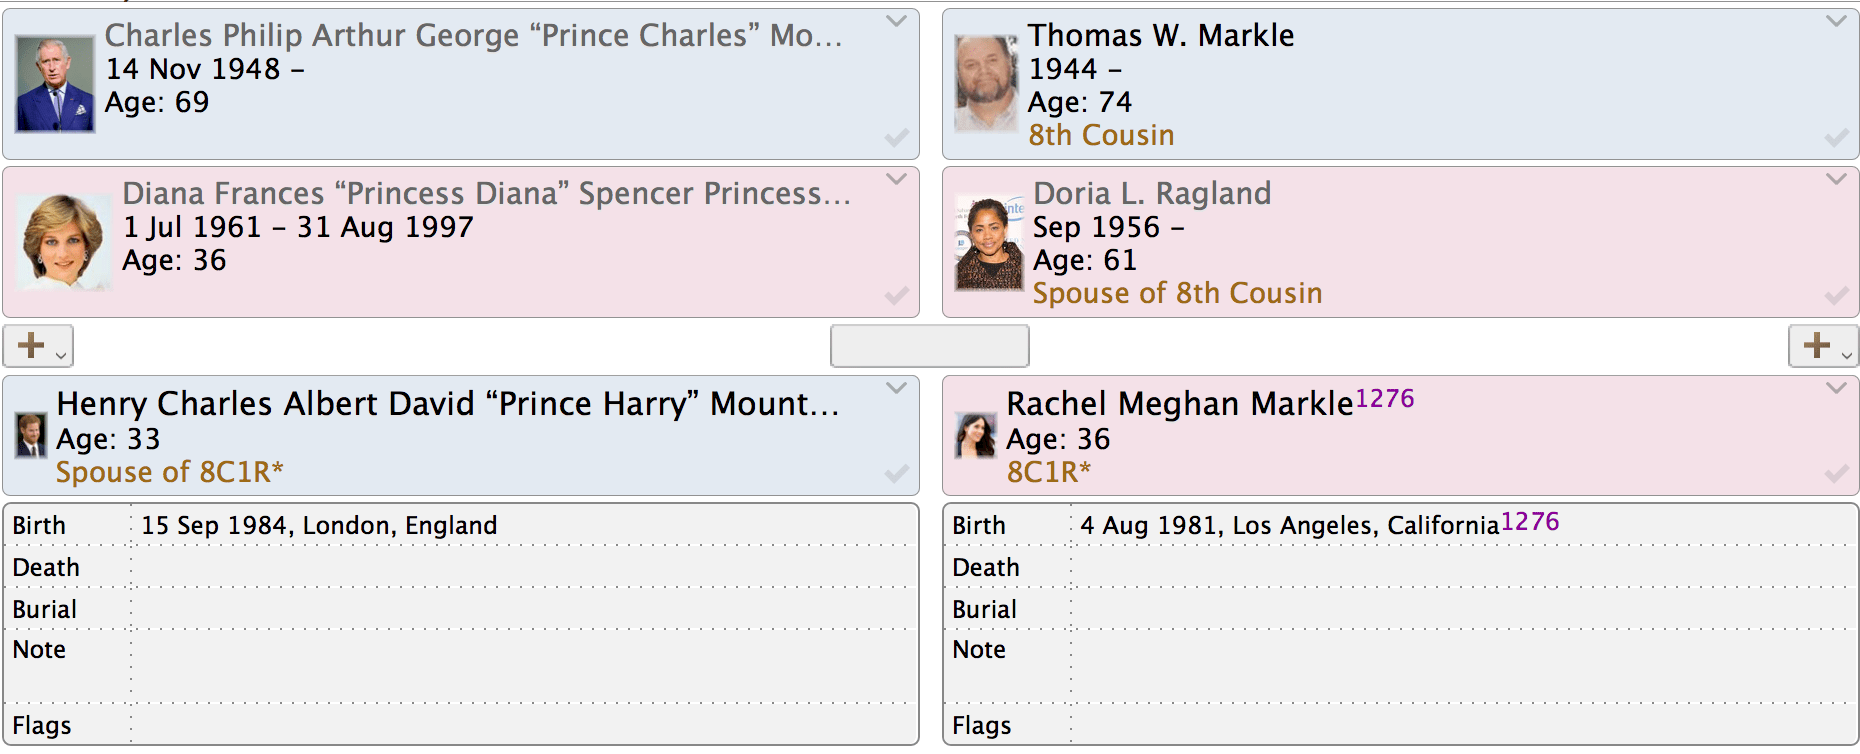The height and width of the screenshot is (754, 1860).
Task: Click Princess Diana's portrait photo
Action: tap(64, 242)
